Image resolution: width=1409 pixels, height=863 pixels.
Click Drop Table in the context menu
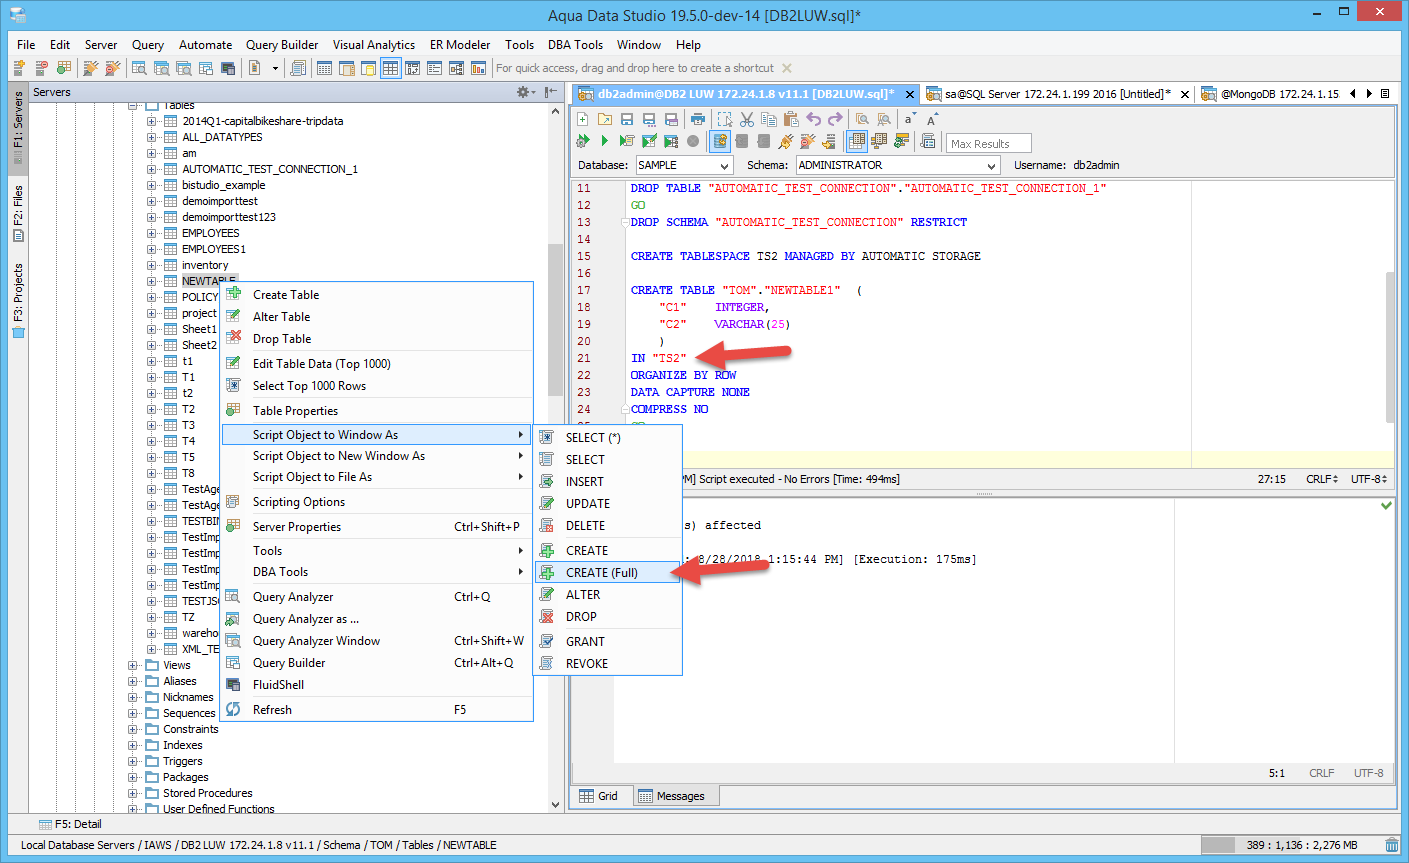point(376,339)
